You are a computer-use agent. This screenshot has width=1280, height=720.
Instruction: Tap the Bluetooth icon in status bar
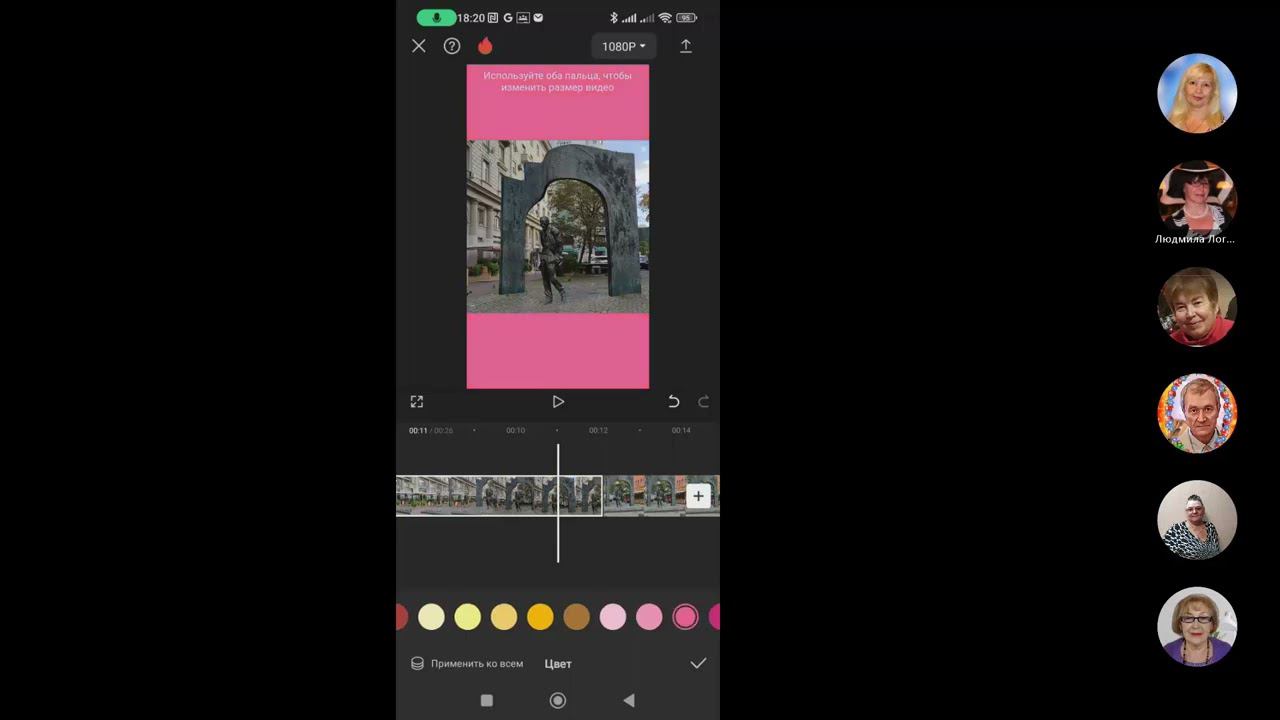[614, 18]
